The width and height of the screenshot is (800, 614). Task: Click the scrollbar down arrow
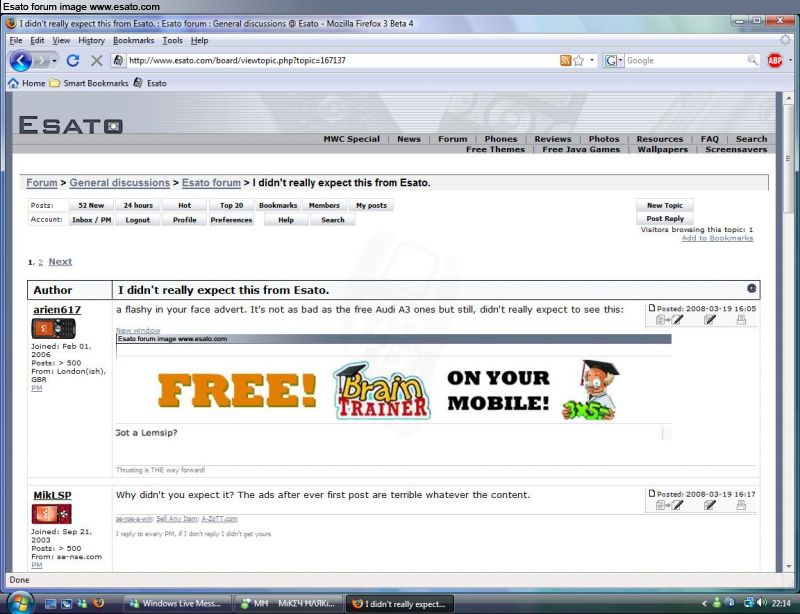[x=789, y=566]
